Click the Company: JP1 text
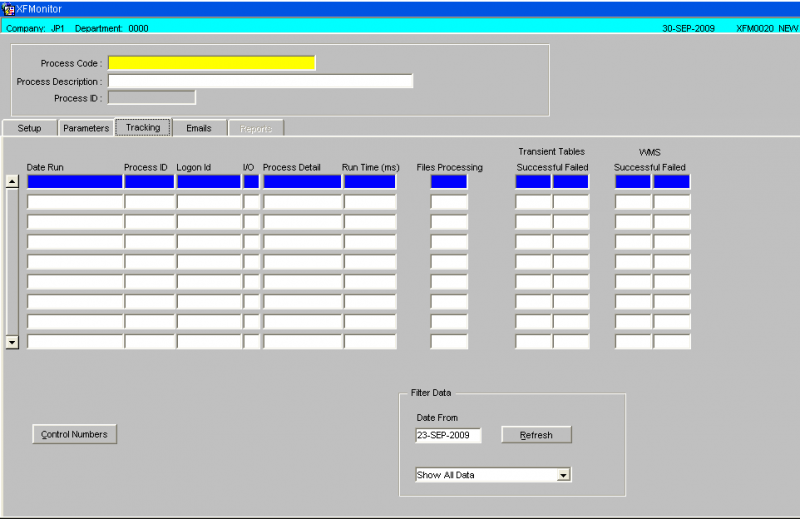The width and height of the screenshot is (800, 519). coord(35,29)
